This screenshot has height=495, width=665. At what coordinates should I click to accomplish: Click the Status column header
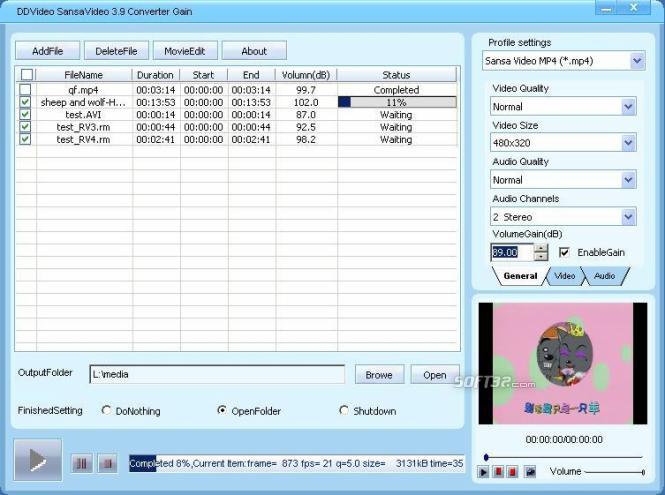pyautogui.click(x=397, y=75)
